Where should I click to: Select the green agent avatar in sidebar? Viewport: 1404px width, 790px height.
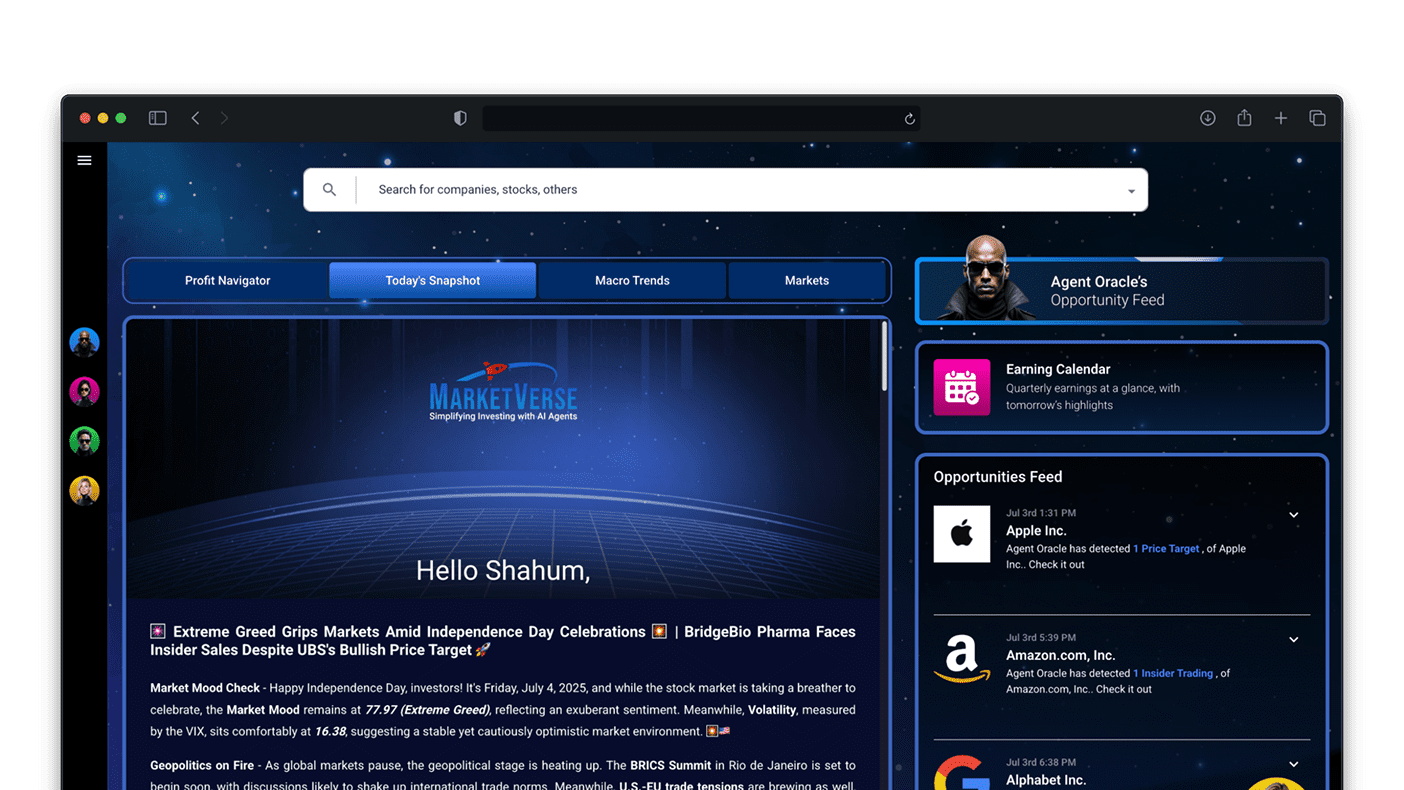point(84,441)
